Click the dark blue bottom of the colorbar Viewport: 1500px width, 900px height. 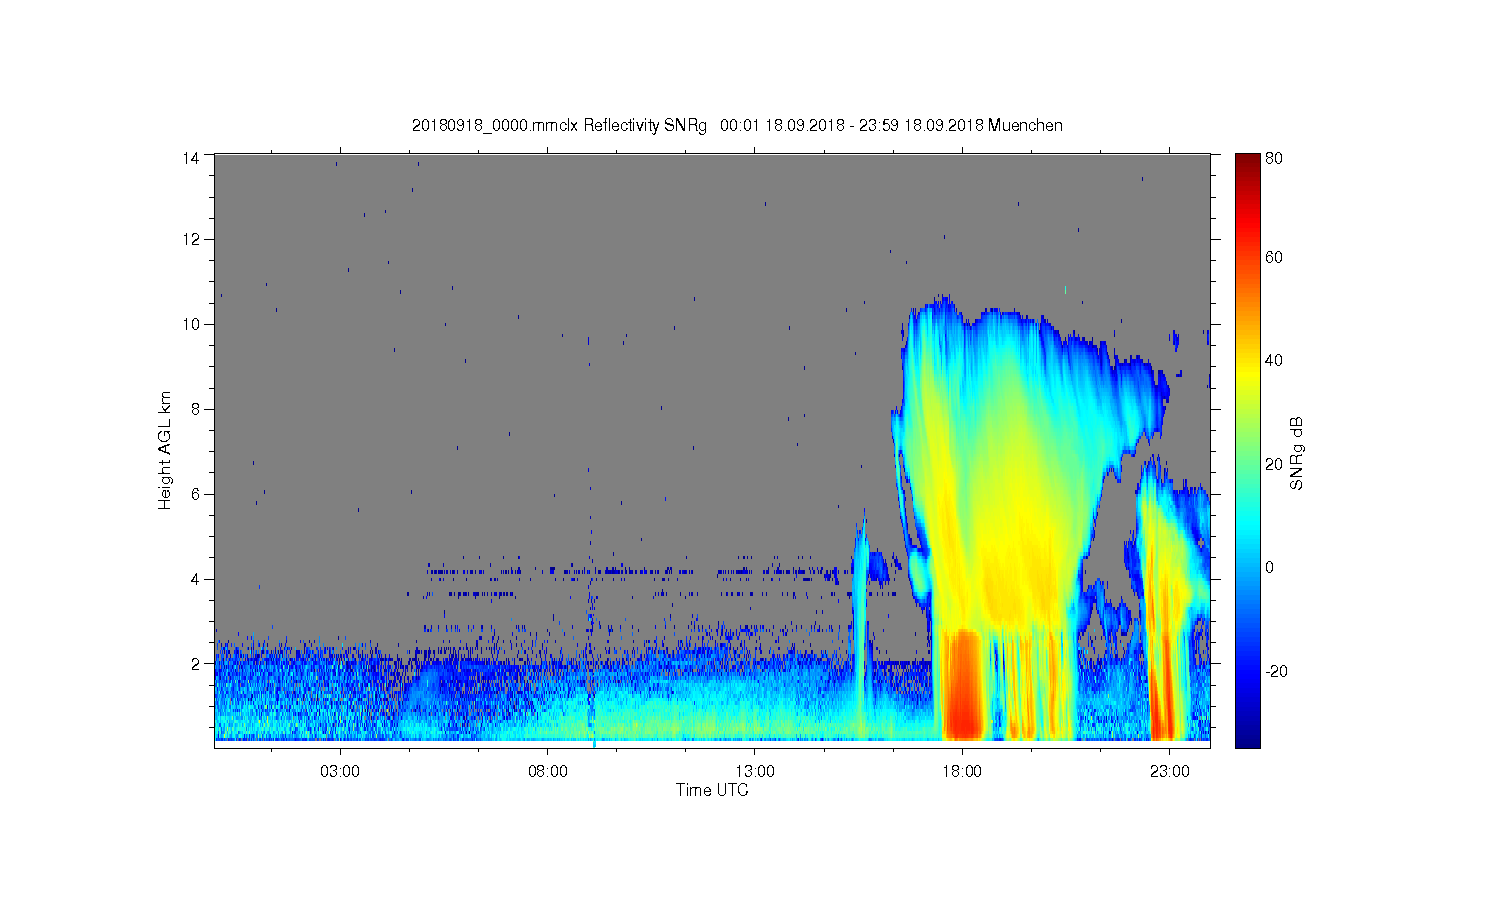1248,738
